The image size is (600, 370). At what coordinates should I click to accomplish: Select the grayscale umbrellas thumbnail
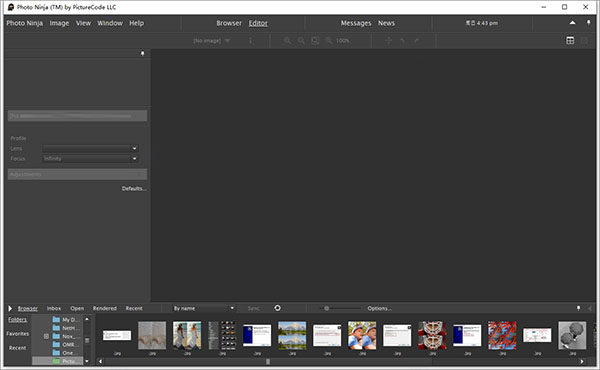click(572, 335)
